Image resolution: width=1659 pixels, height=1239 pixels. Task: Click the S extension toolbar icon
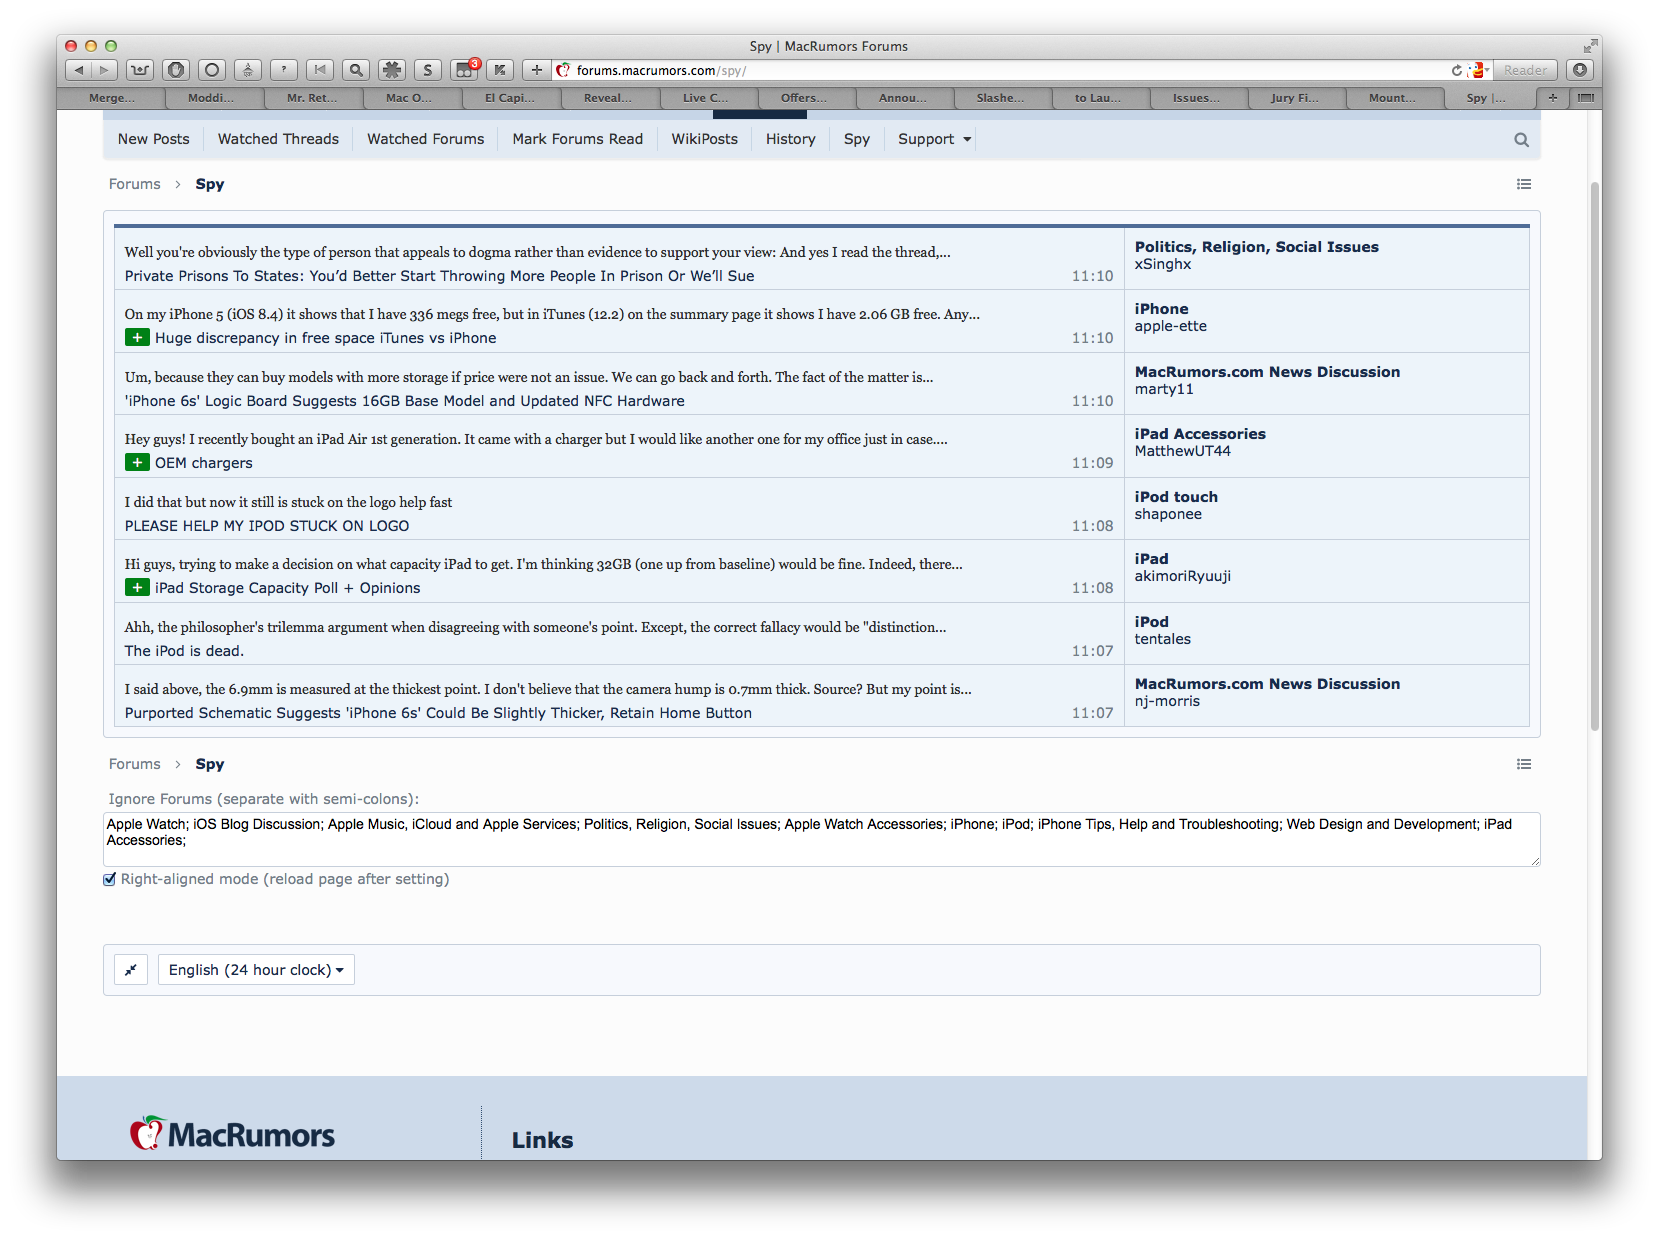pyautogui.click(x=428, y=70)
